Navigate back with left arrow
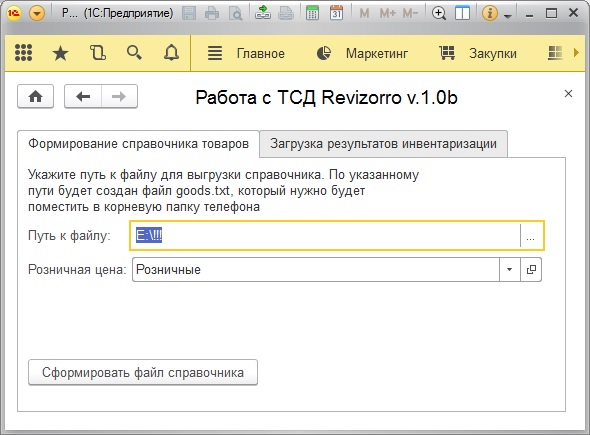Screen dimensions: 590x435 pyautogui.click(x=83, y=97)
